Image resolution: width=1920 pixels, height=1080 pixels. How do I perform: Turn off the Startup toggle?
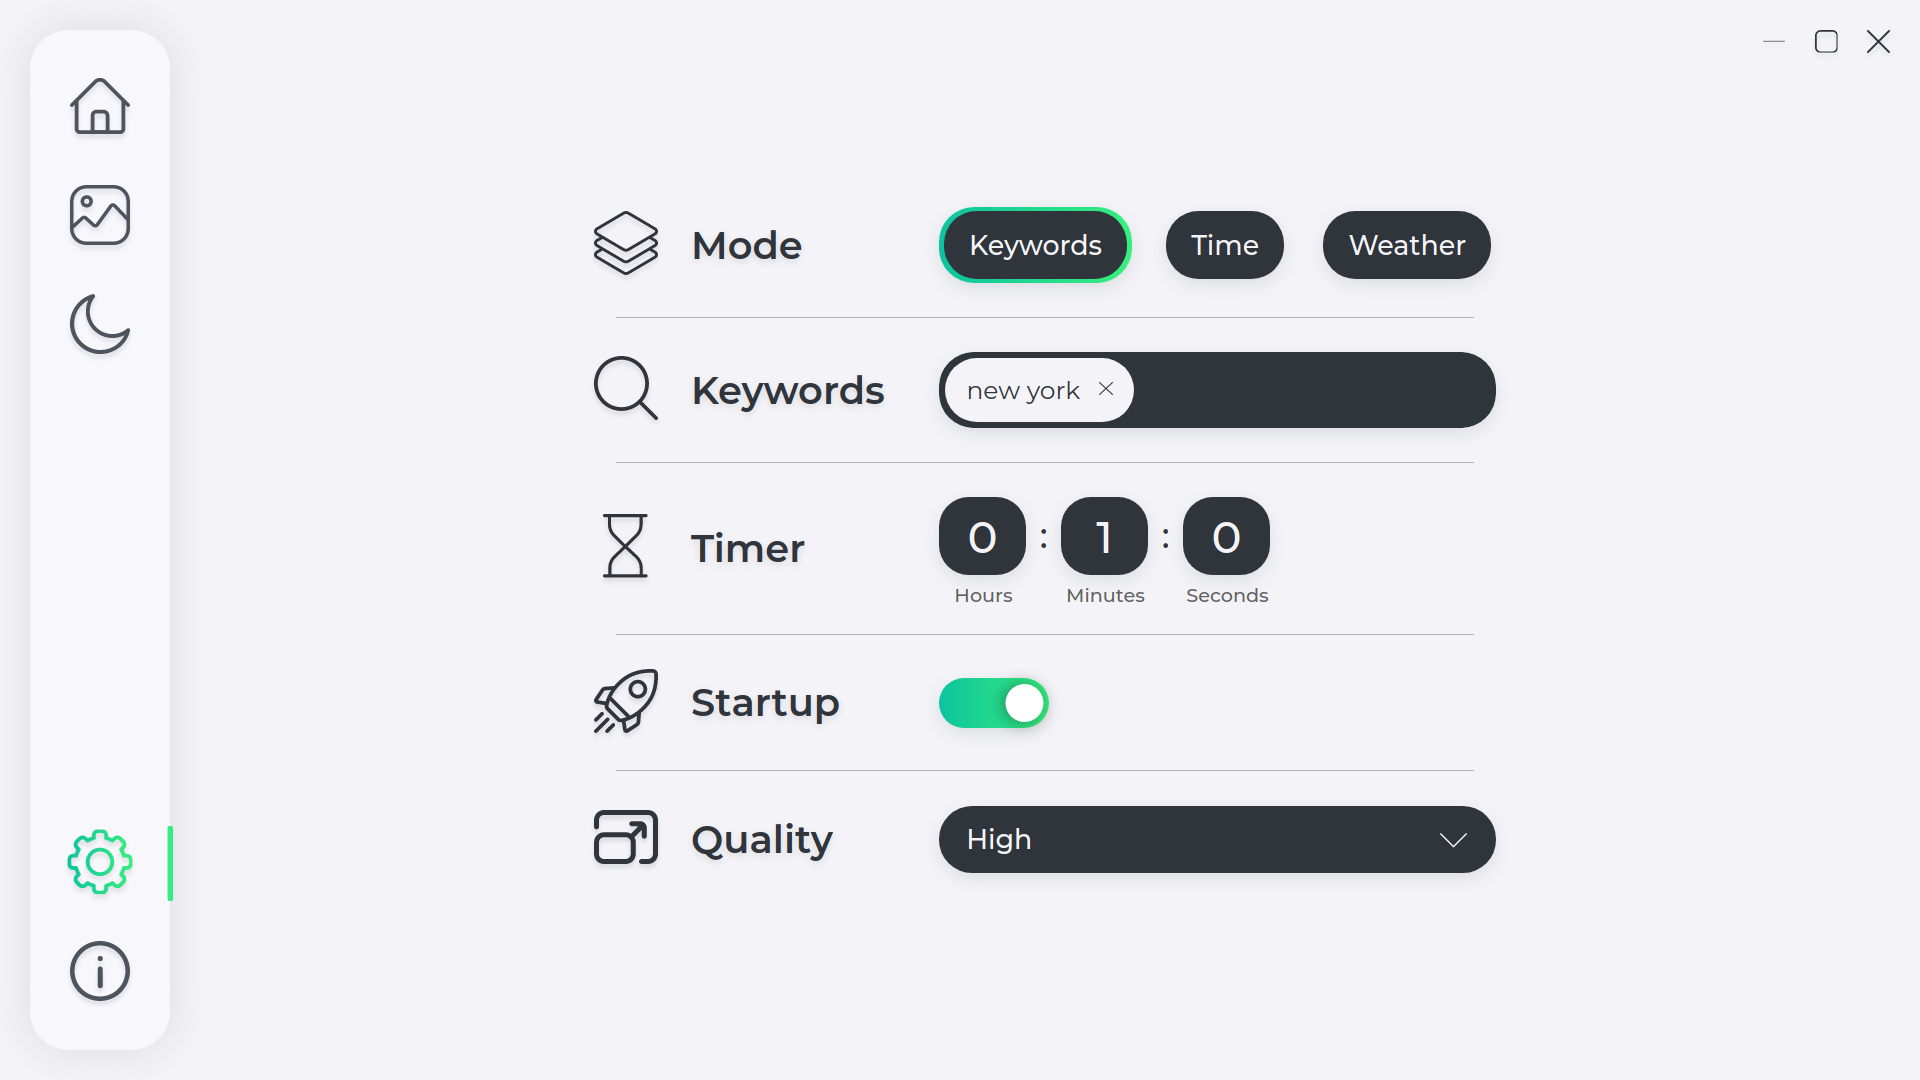tap(993, 703)
